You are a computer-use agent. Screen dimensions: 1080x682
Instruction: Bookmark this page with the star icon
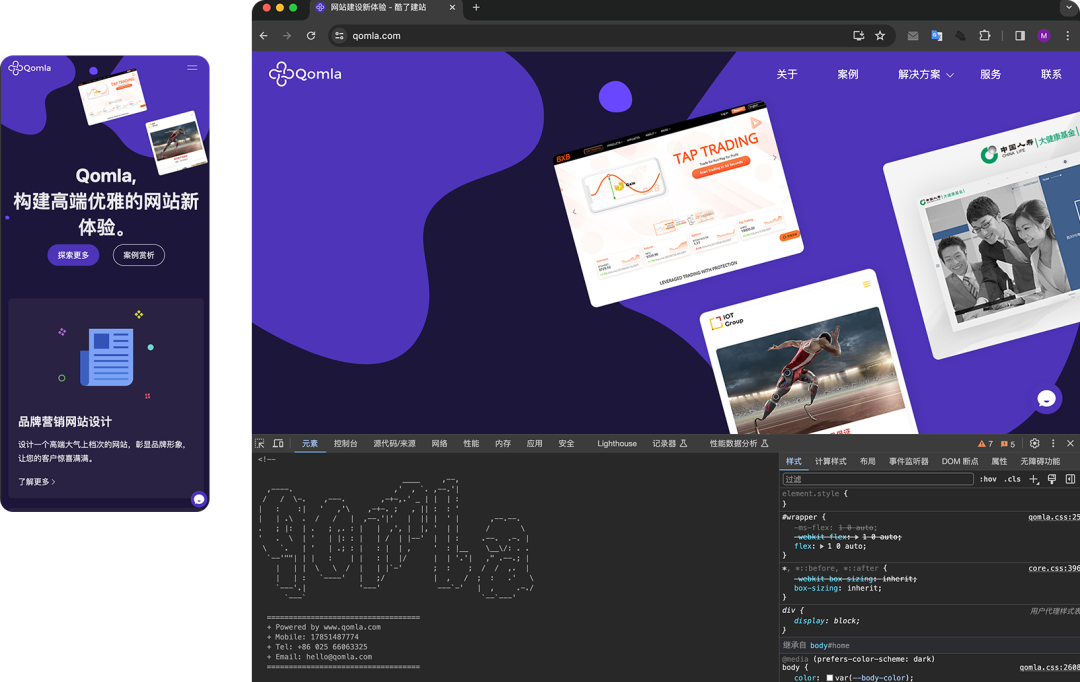(880, 36)
